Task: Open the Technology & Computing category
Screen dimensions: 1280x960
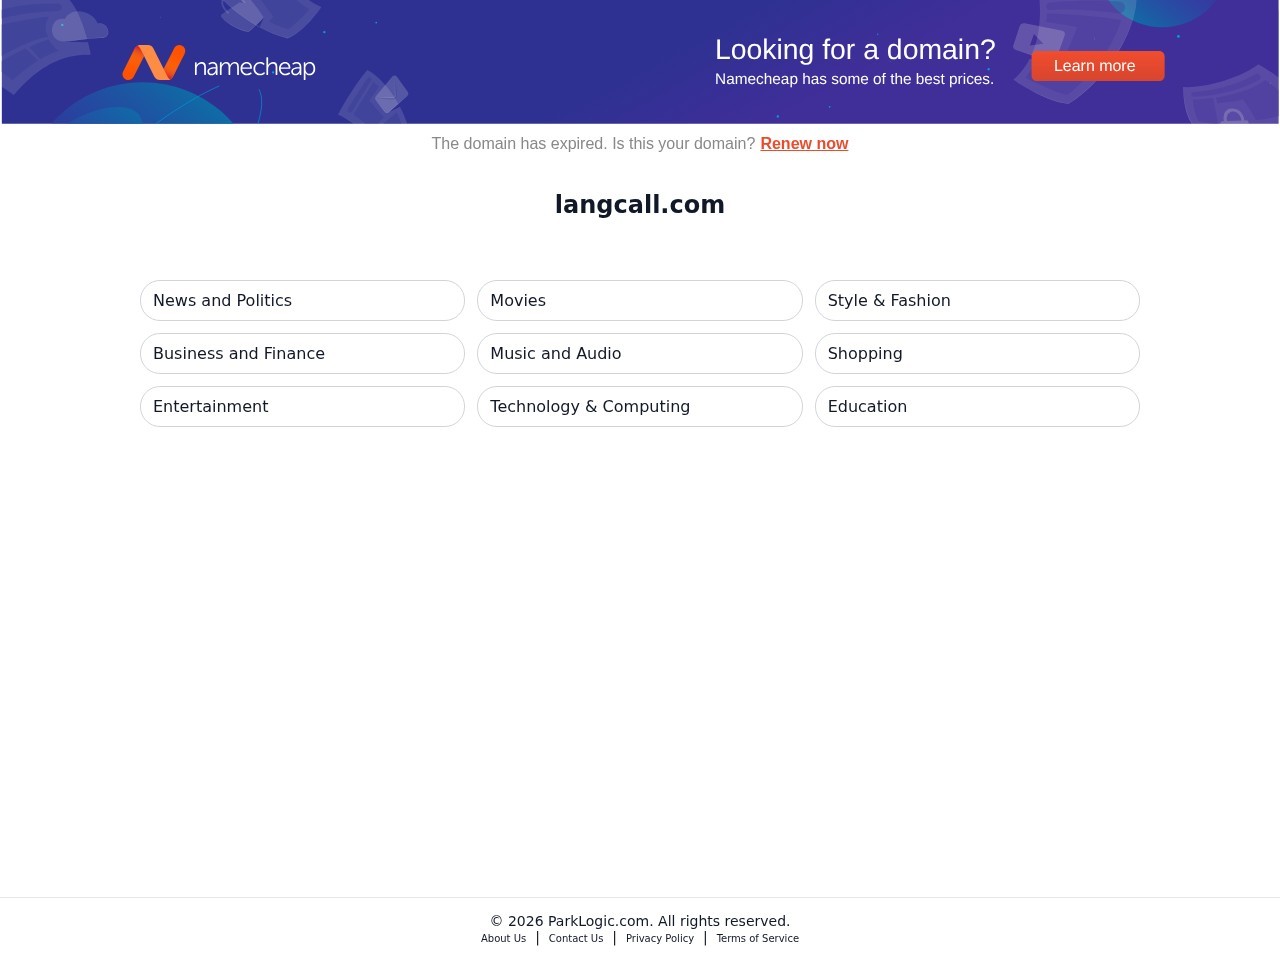Action: point(640,406)
